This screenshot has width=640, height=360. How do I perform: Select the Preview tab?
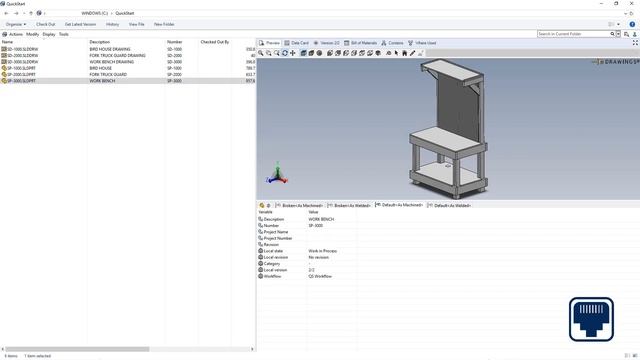[269, 43]
